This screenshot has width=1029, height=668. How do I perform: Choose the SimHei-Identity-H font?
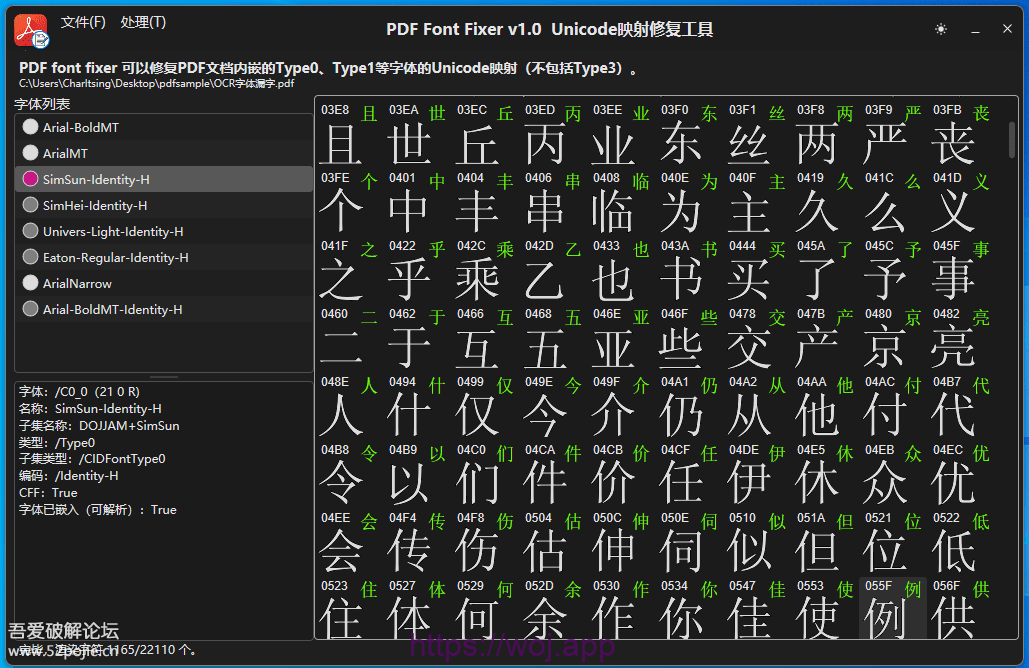pos(95,205)
